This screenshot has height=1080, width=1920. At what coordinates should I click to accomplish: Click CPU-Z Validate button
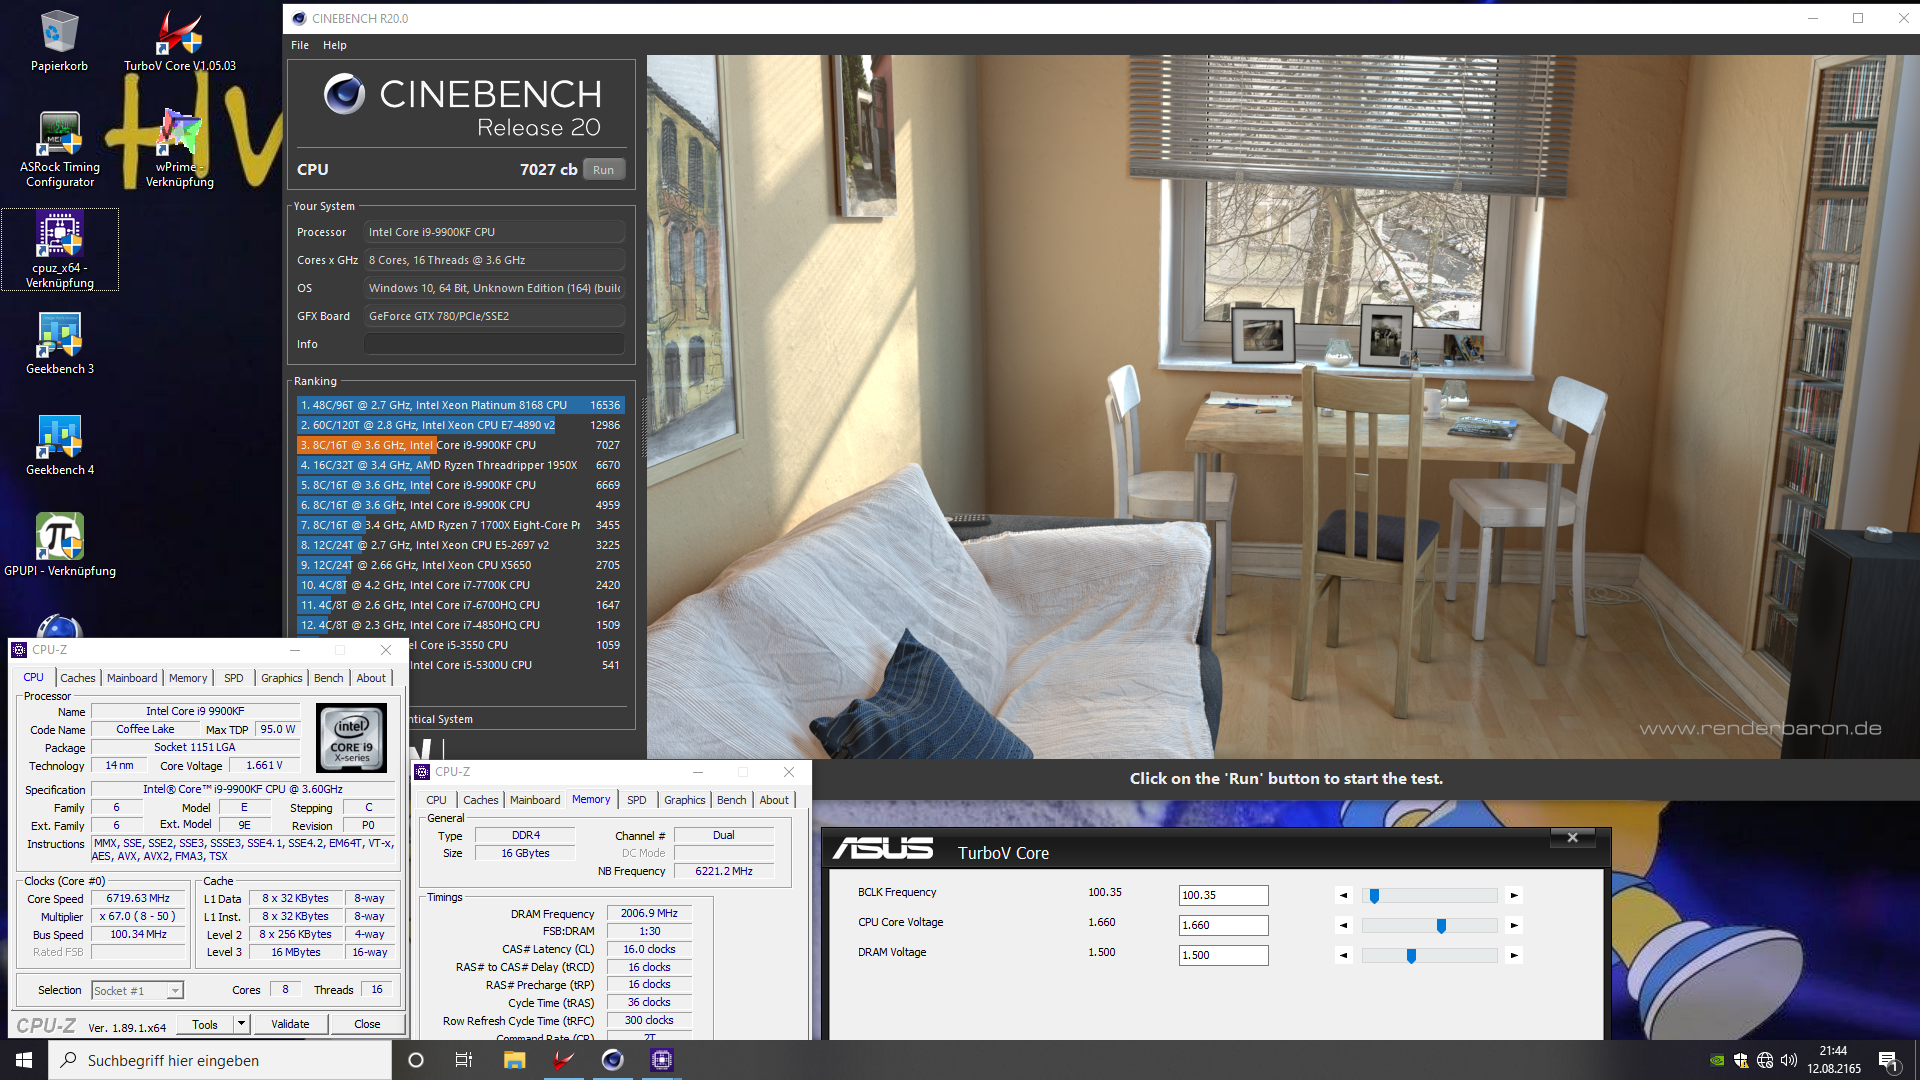[x=290, y=1024]
